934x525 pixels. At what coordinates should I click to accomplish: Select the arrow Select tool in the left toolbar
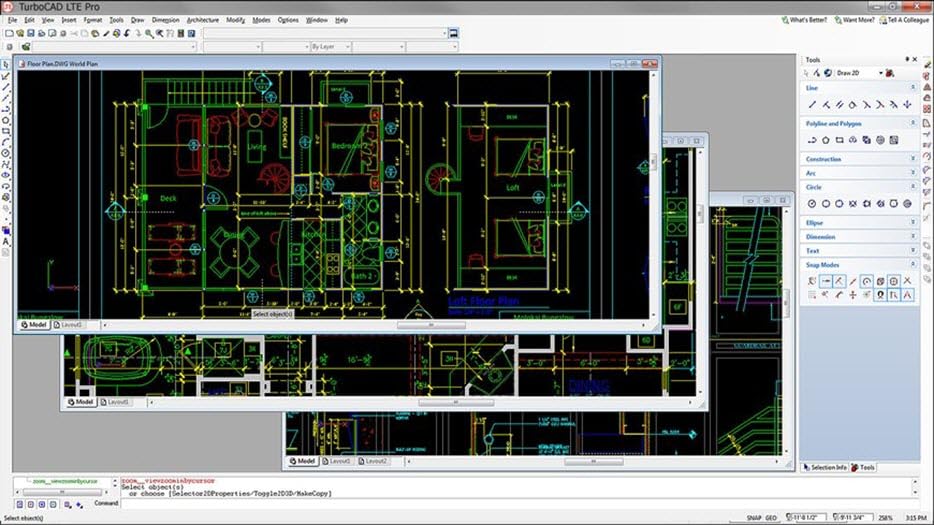(x=6, y=65)
